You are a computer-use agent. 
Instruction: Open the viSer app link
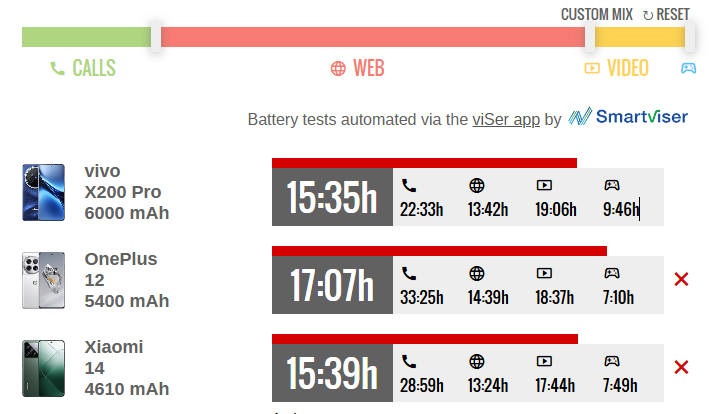(x=506, y=120)
